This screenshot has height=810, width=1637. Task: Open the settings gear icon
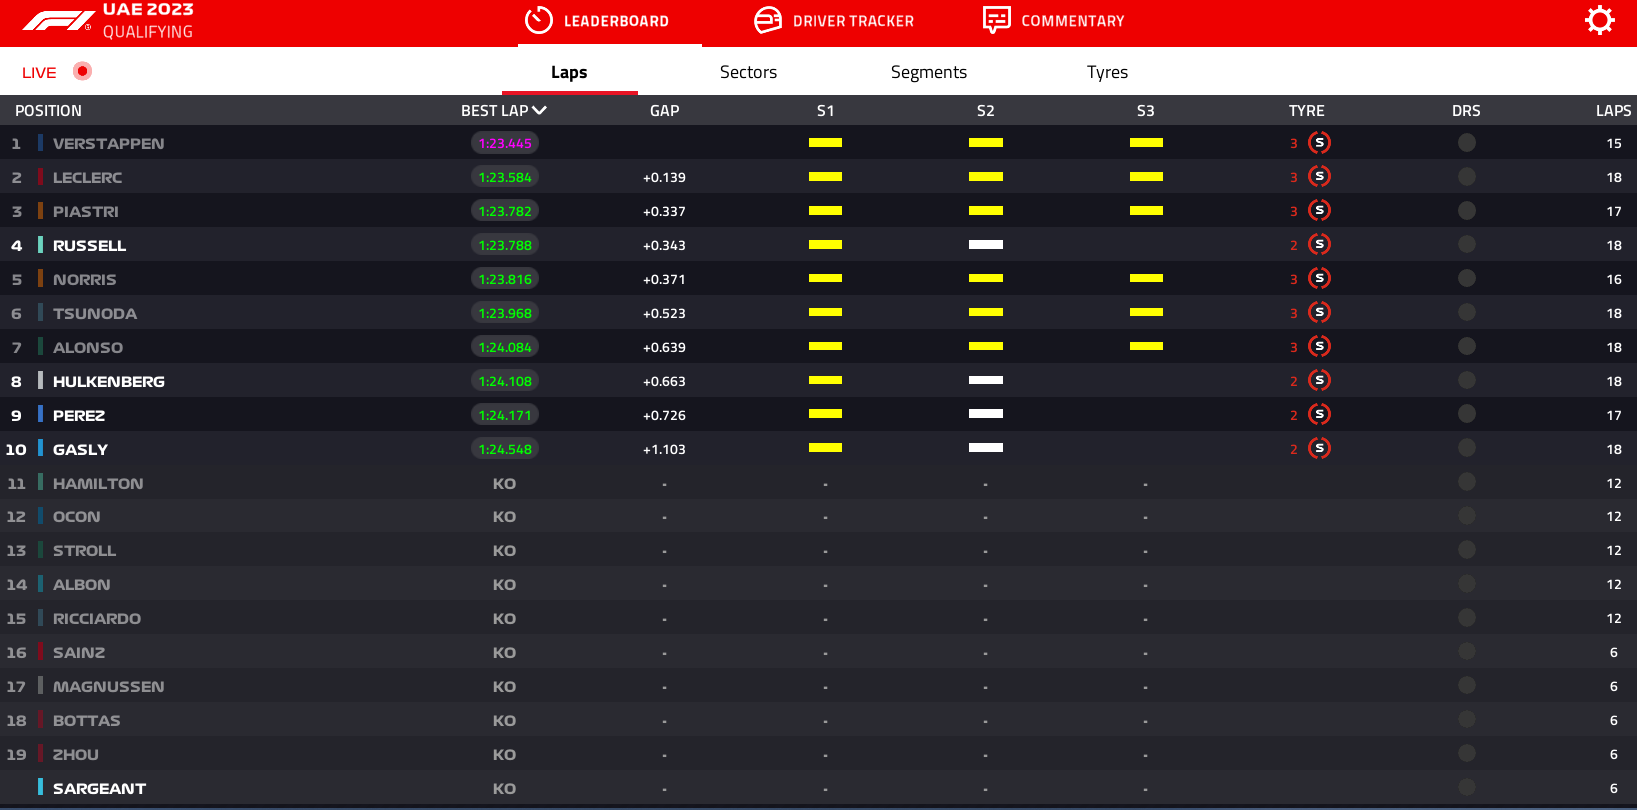point(1600,20)
